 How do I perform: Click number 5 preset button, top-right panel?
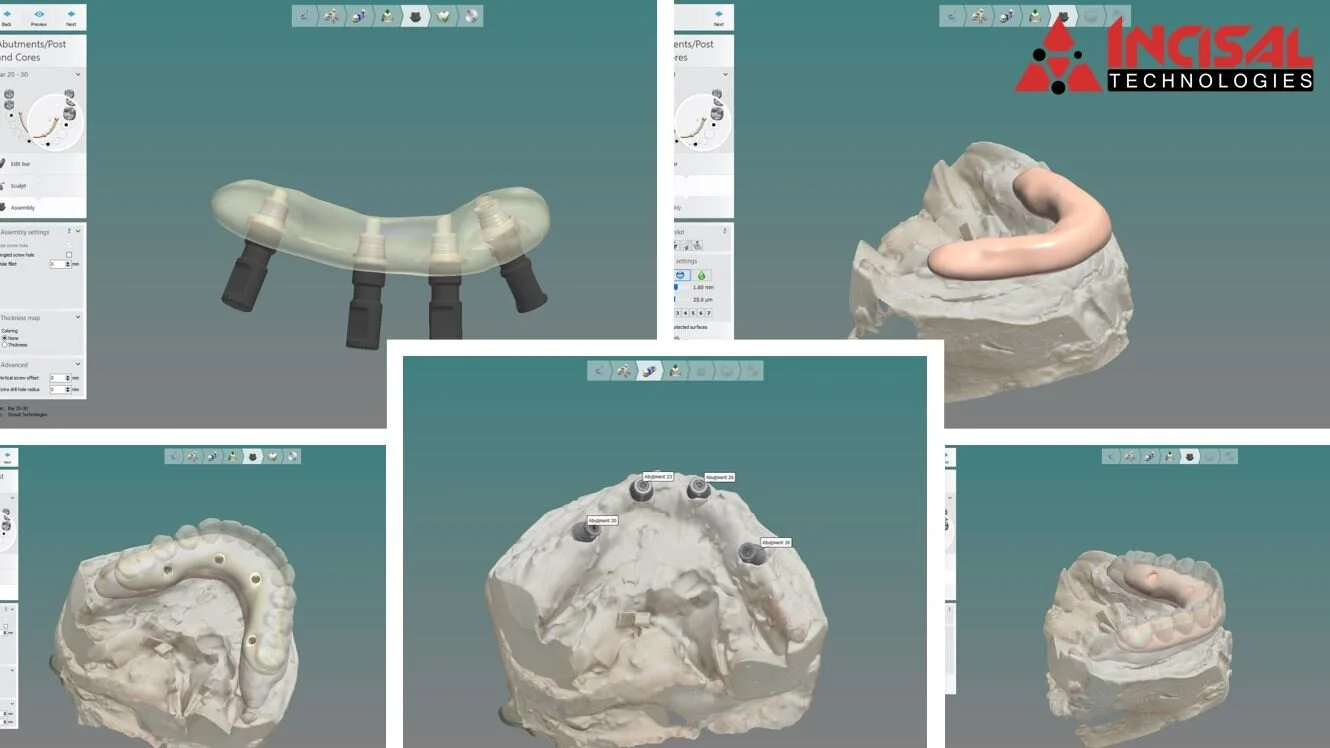[x=693, y=313]
